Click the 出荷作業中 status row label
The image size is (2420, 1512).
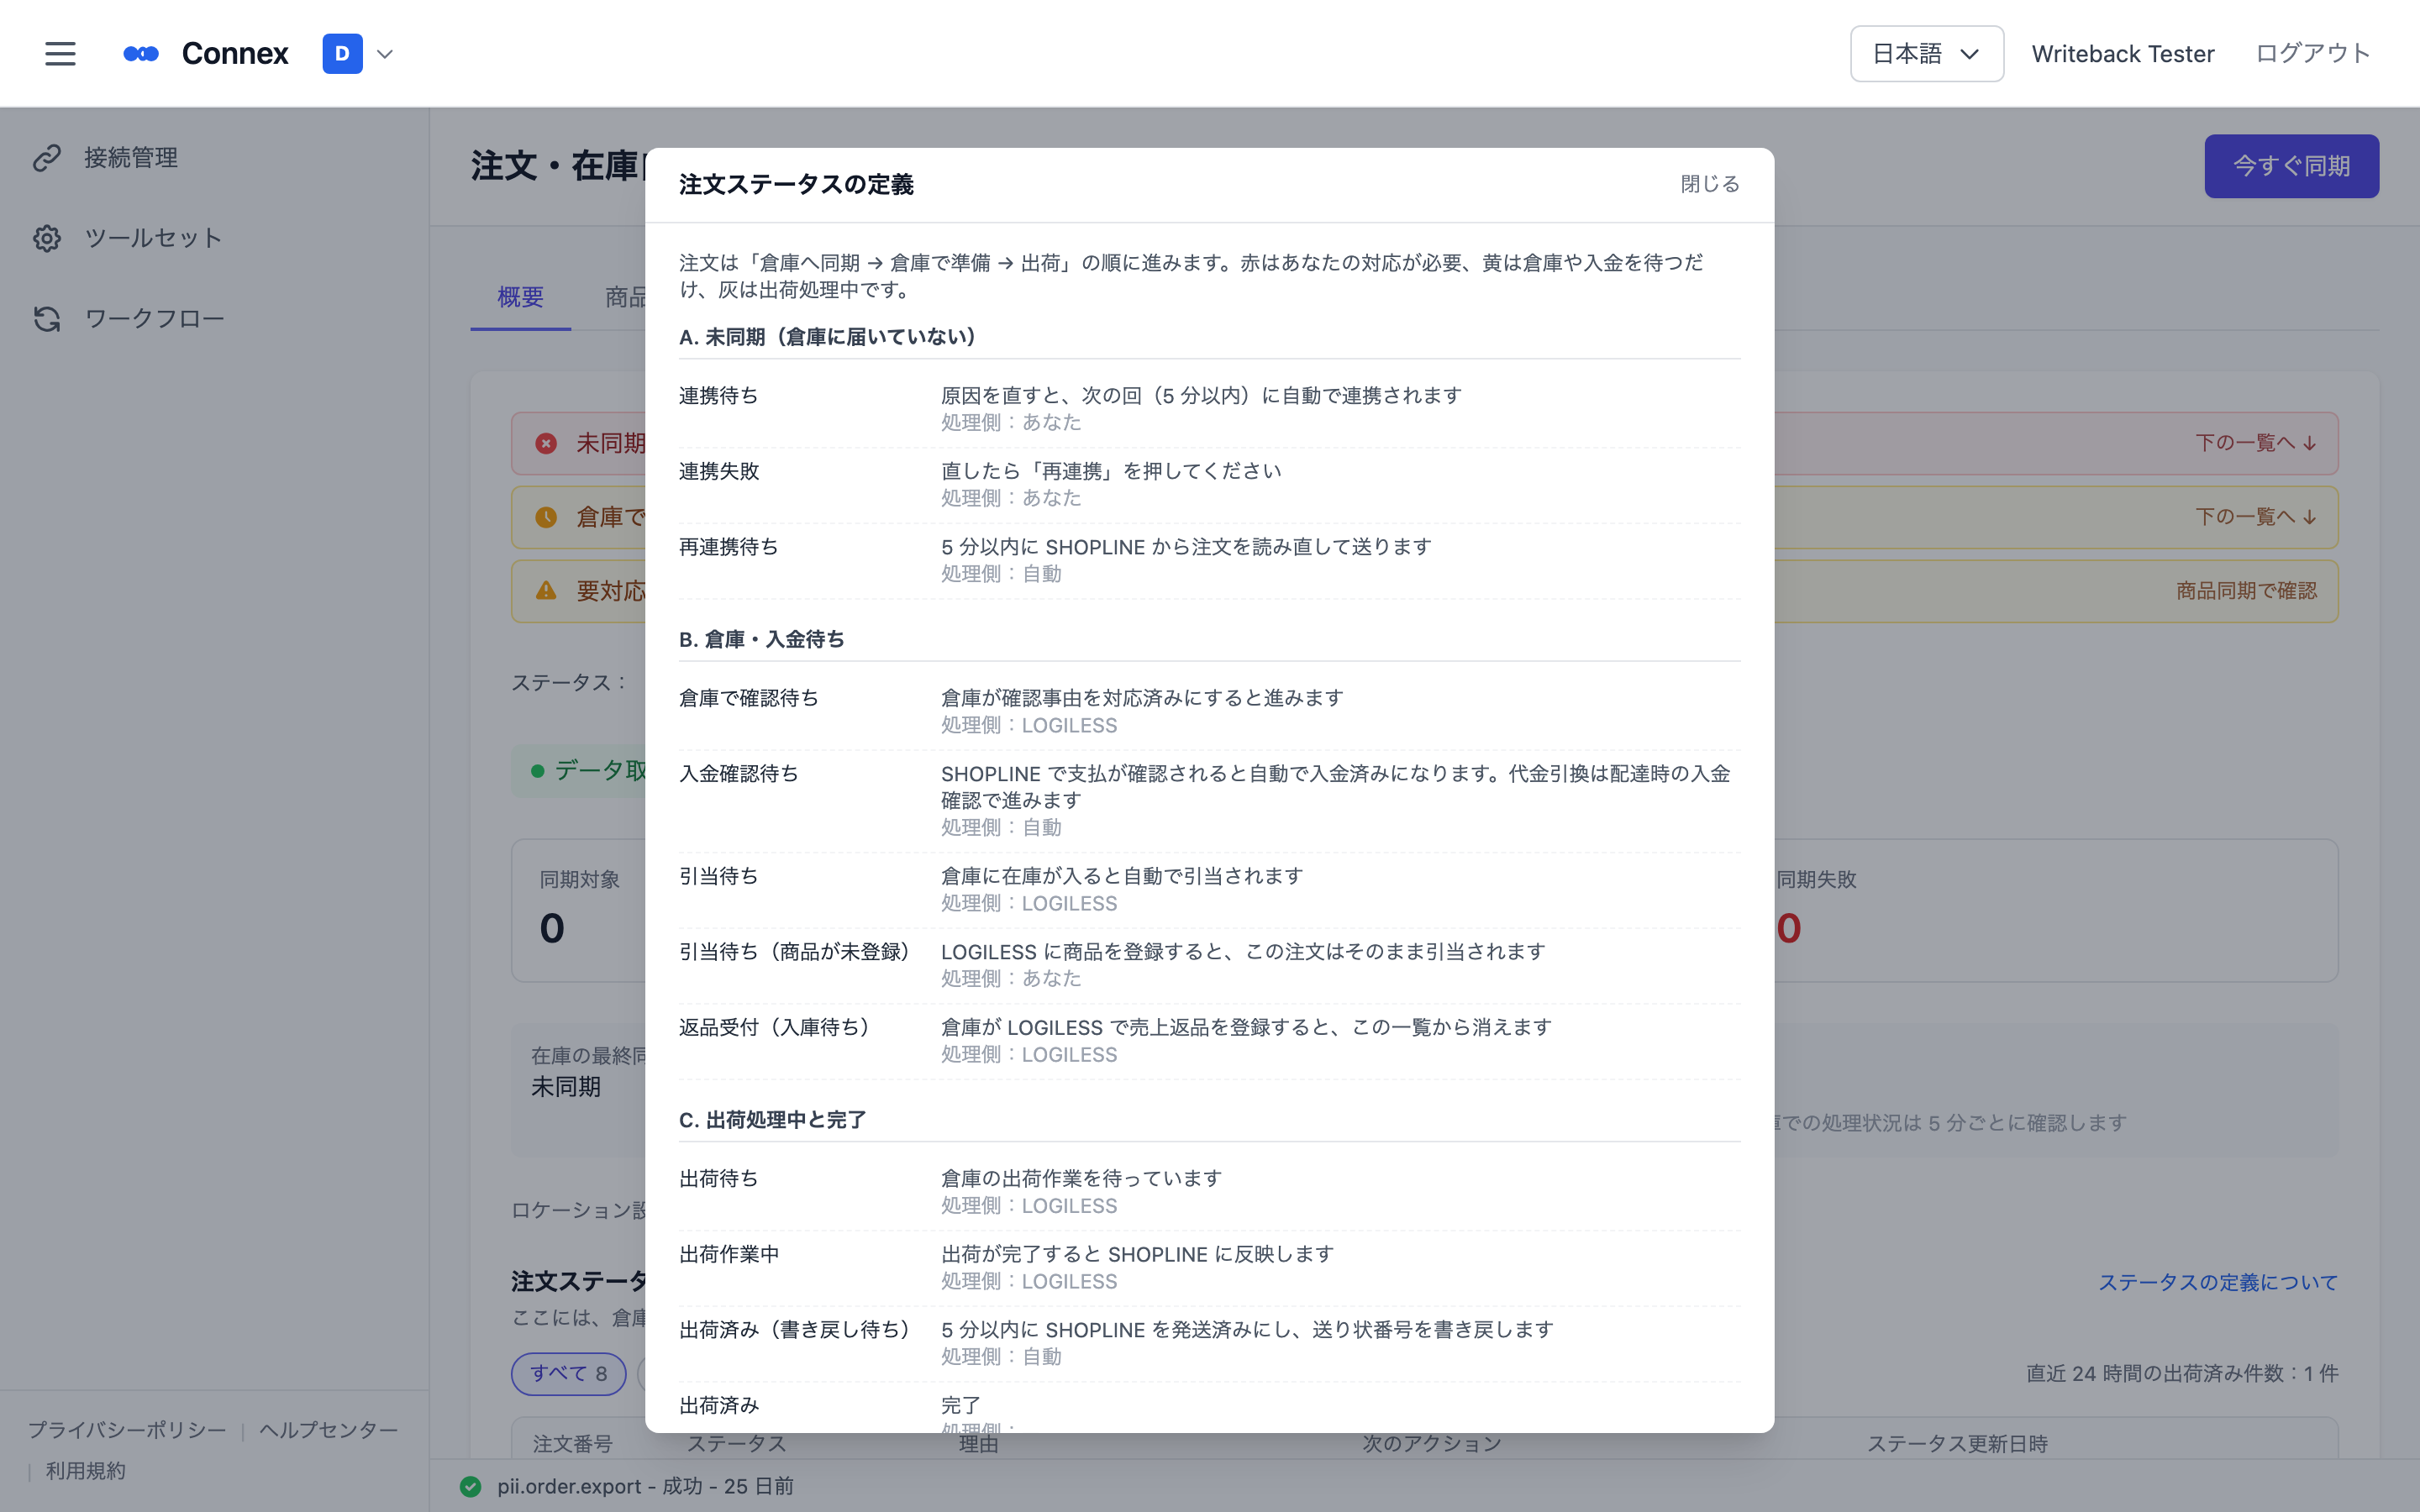tap(728, 1254)
